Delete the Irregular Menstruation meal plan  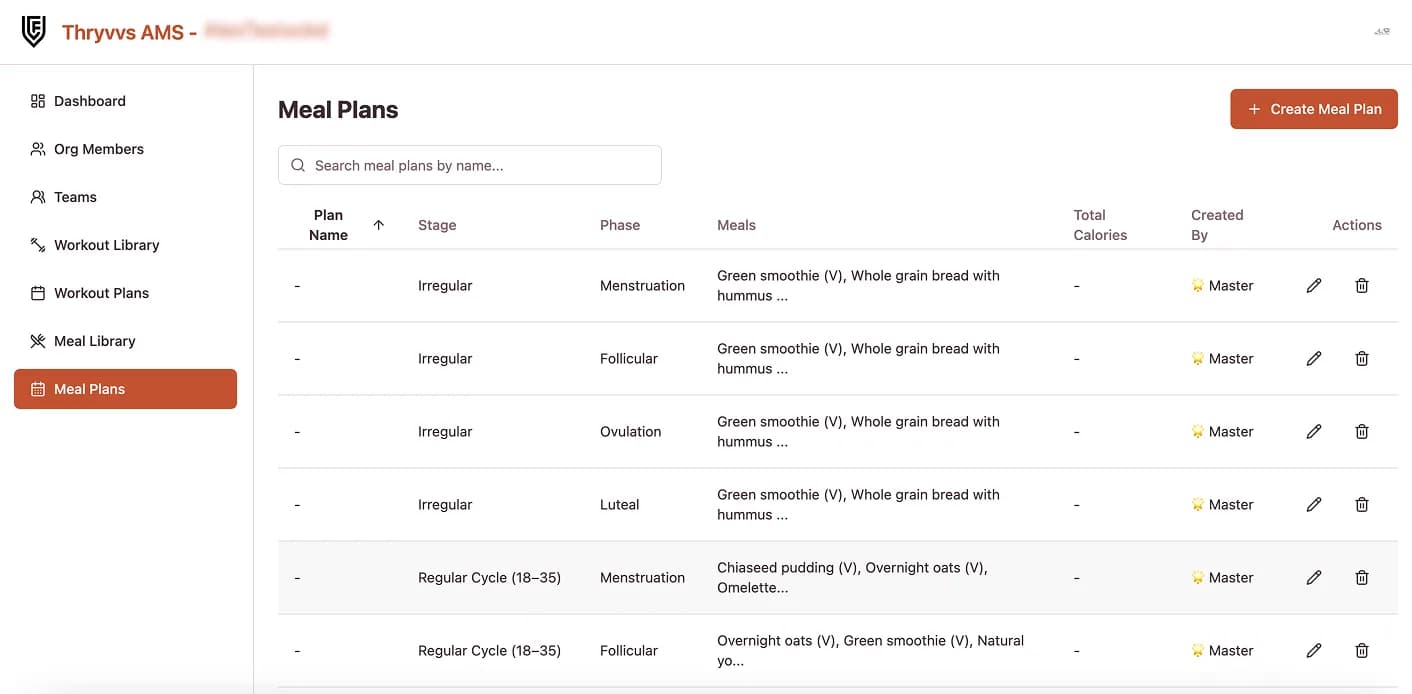click(x=1362, y=286)
